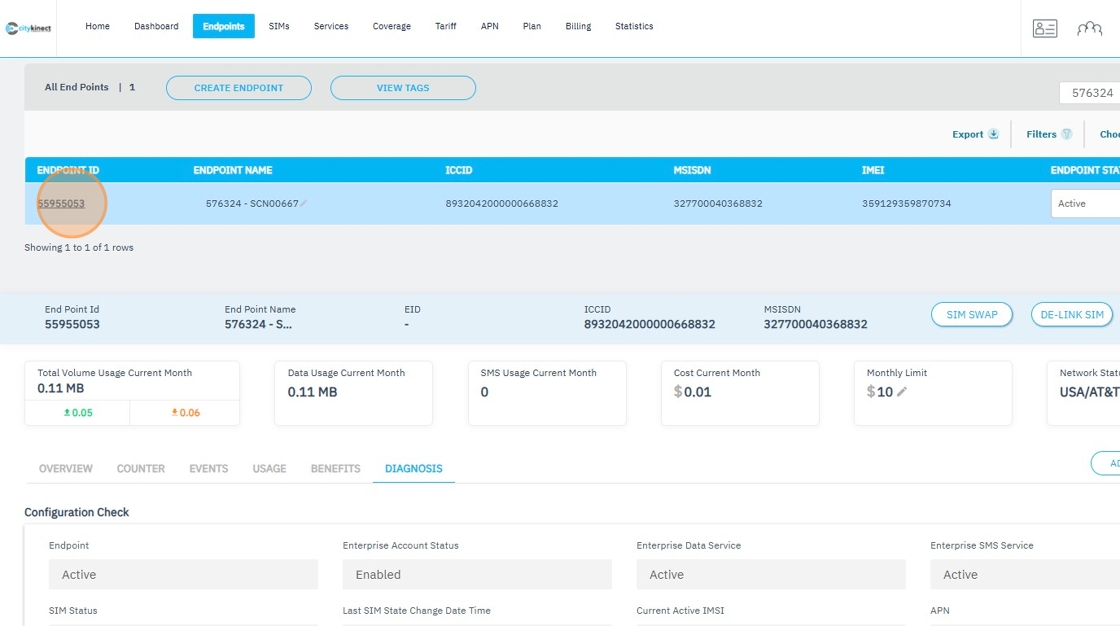Click the De-Link SIM button
Screen dimensions: 1120x626
coord(1071,315)
